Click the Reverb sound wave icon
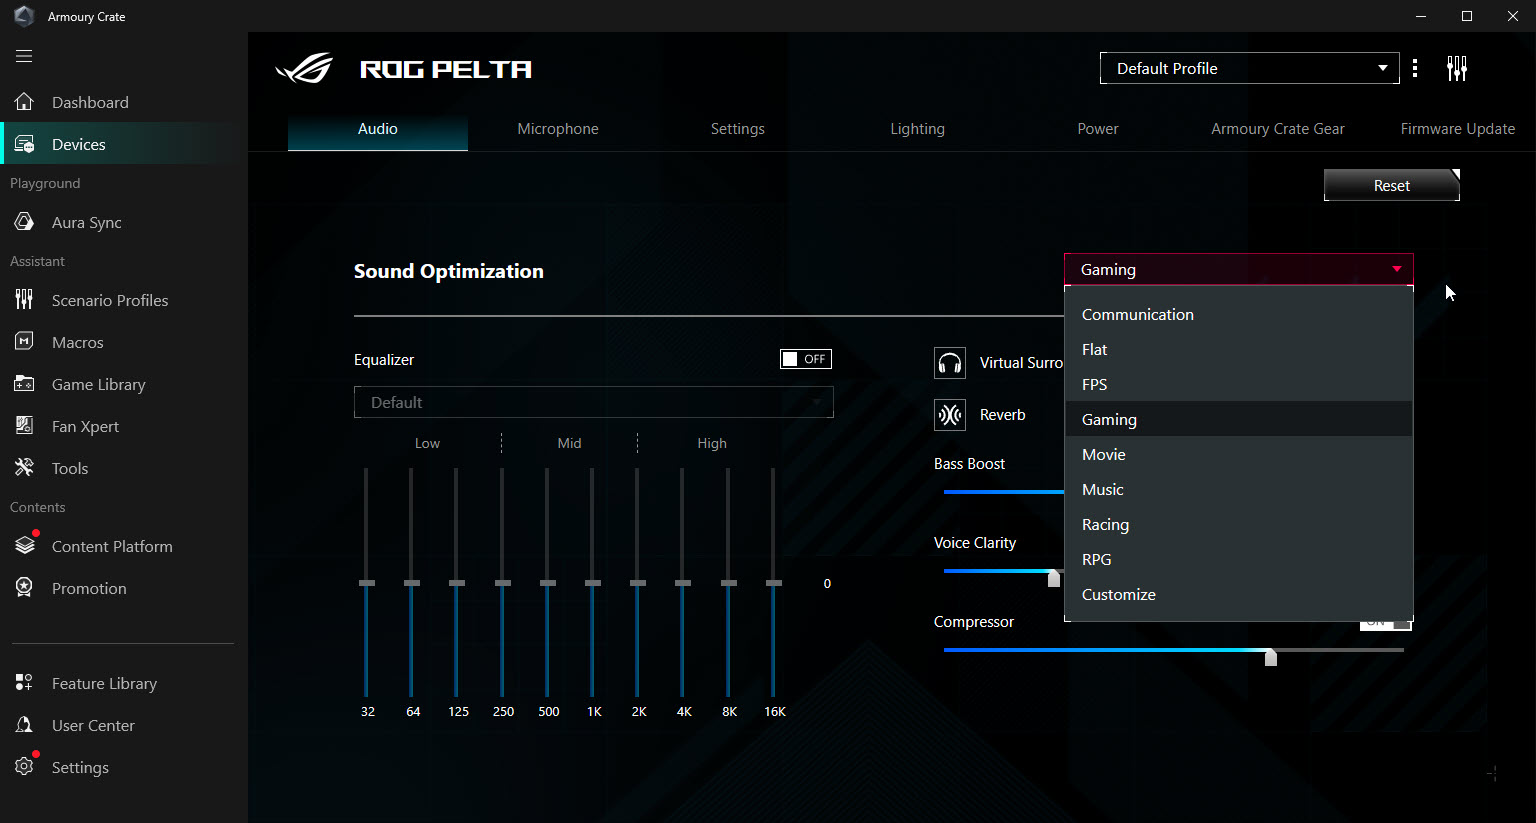1536x823 pixels. point(950,415)
